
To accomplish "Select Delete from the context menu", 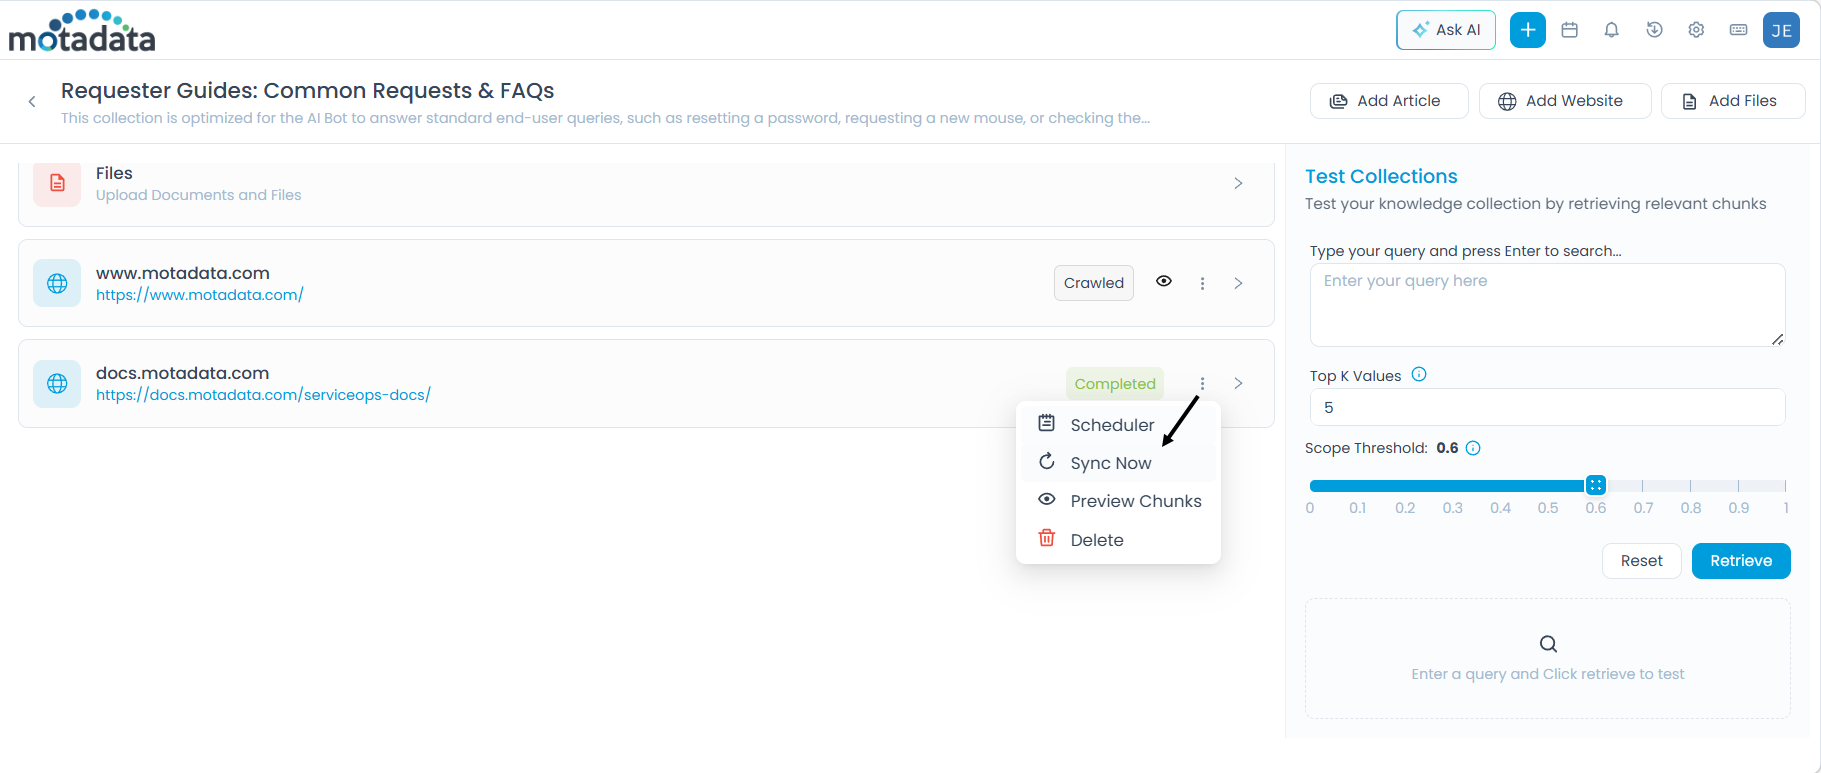I will pyautogui.click(x=1096, y=540).
